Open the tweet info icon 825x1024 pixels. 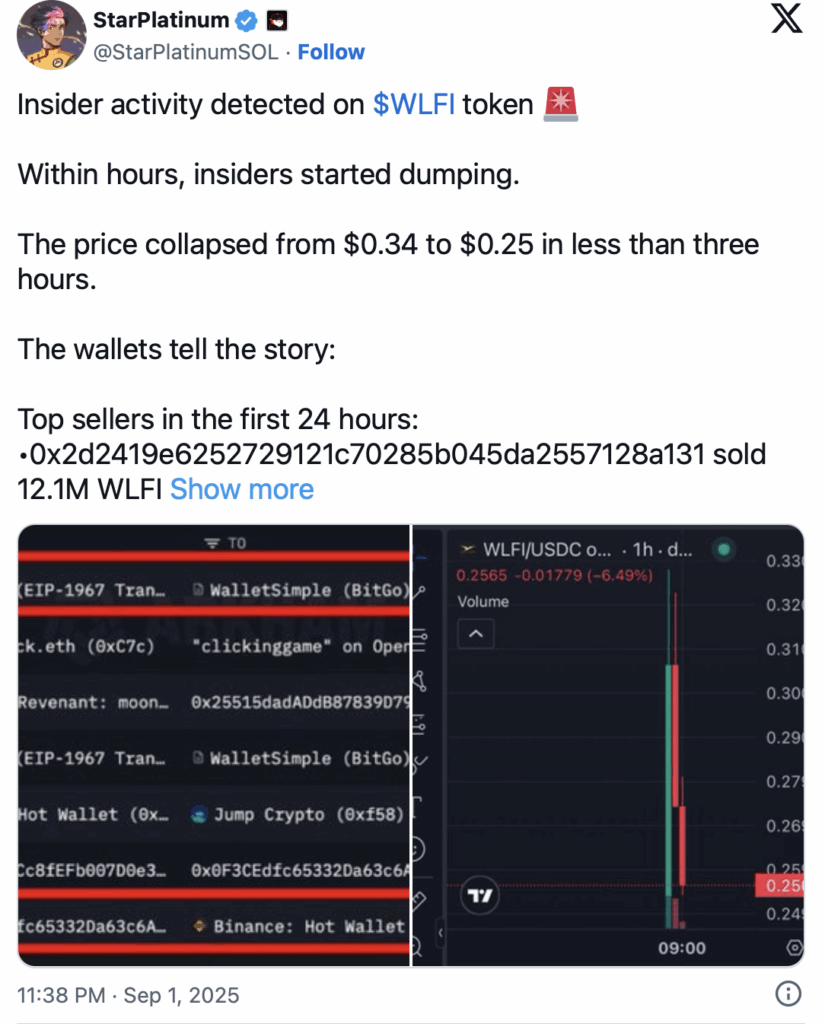click(788, 994)
